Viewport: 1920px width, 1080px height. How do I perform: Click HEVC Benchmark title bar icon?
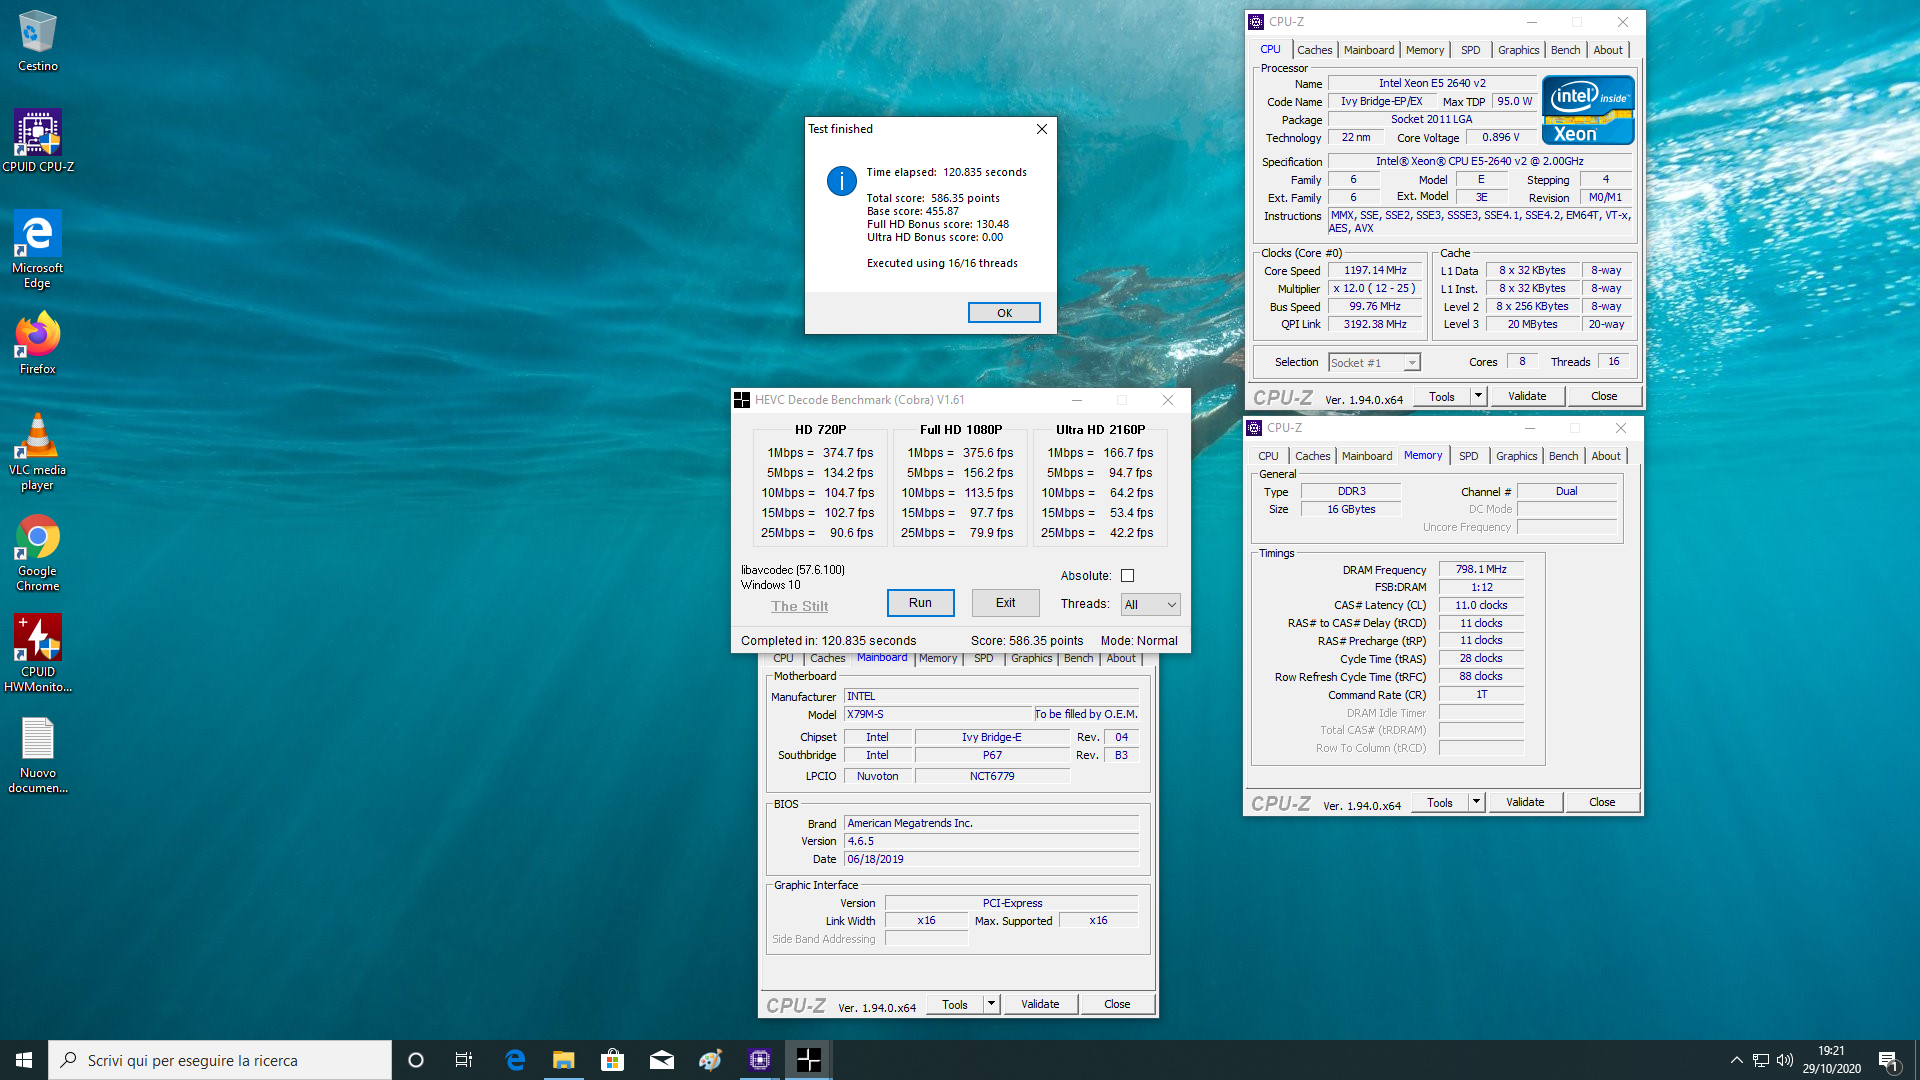(x=742, y=400)
